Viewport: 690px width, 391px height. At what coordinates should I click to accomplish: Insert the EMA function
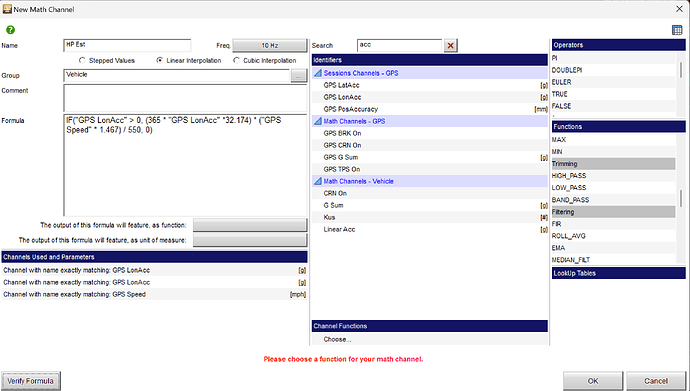pyautogui.click(x=613, y=248)
